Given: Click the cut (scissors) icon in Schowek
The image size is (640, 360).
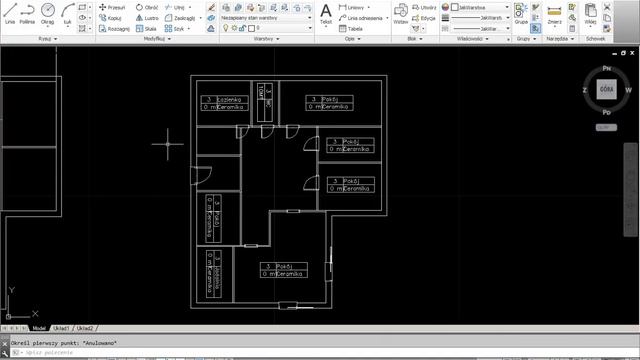Looking at the screenshot, I should 607,7.
